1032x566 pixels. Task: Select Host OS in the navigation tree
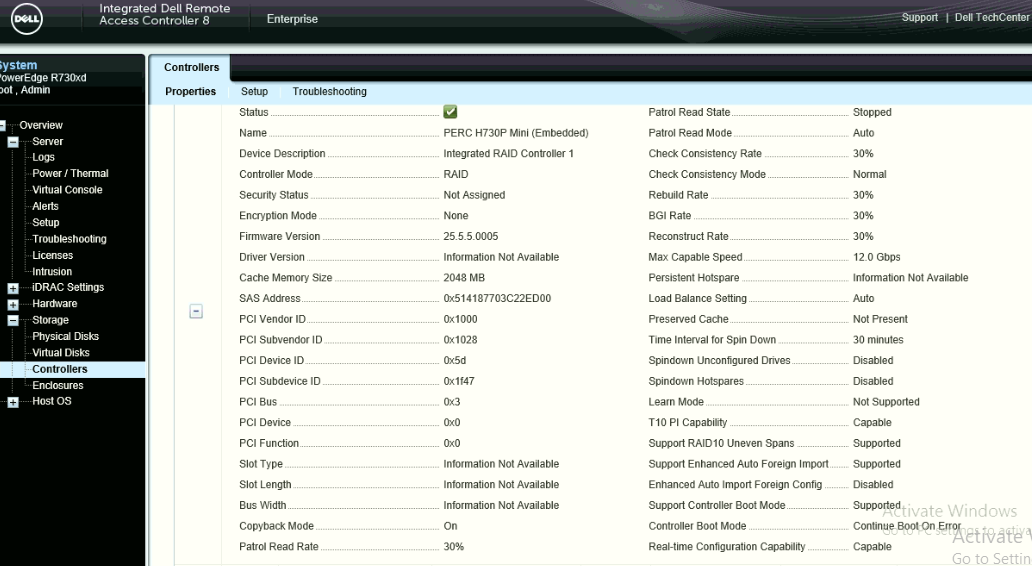[51, 401]
